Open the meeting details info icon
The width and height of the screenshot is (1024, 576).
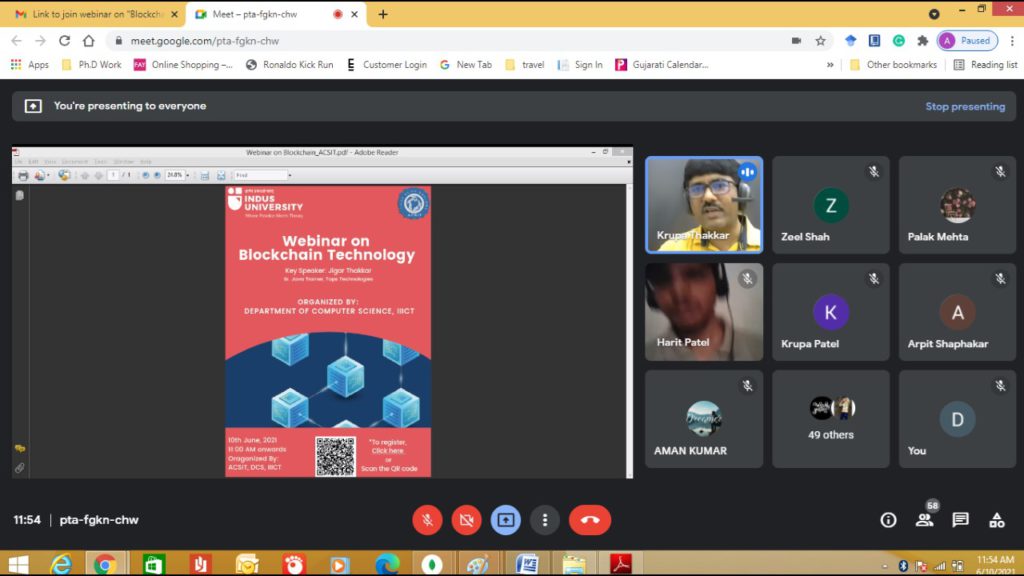(888, 520)
